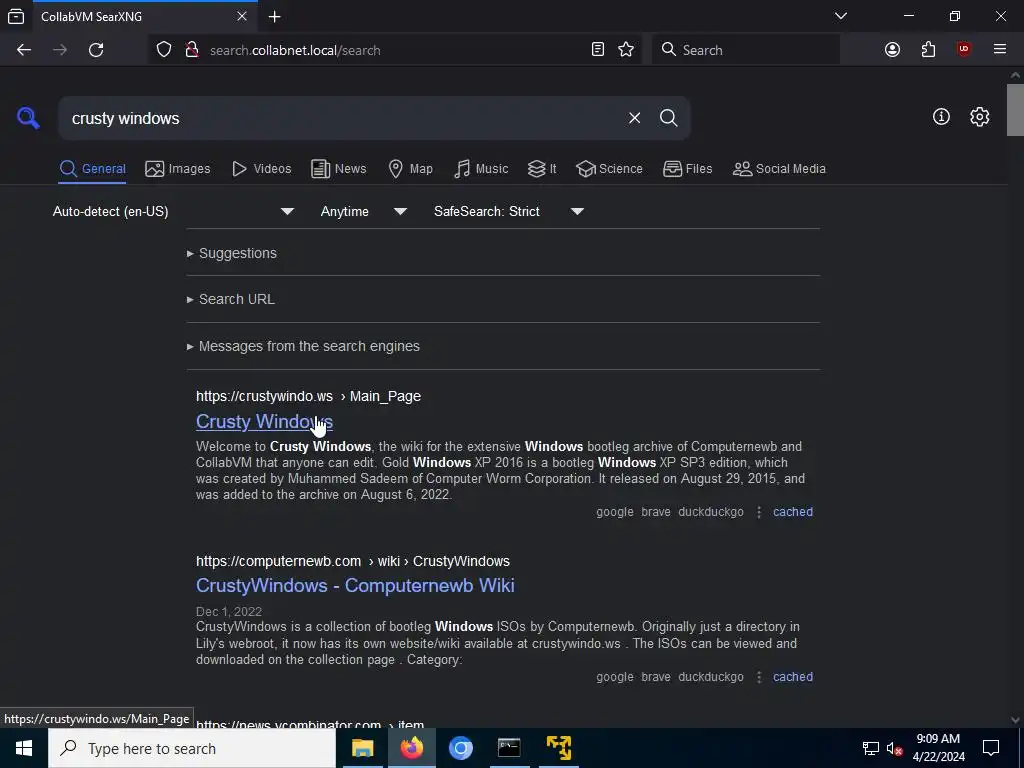Viewport: 1024px width, 768px height.
Task: Click the page vertical scrollbar thumb
Action: (1015, 110)
